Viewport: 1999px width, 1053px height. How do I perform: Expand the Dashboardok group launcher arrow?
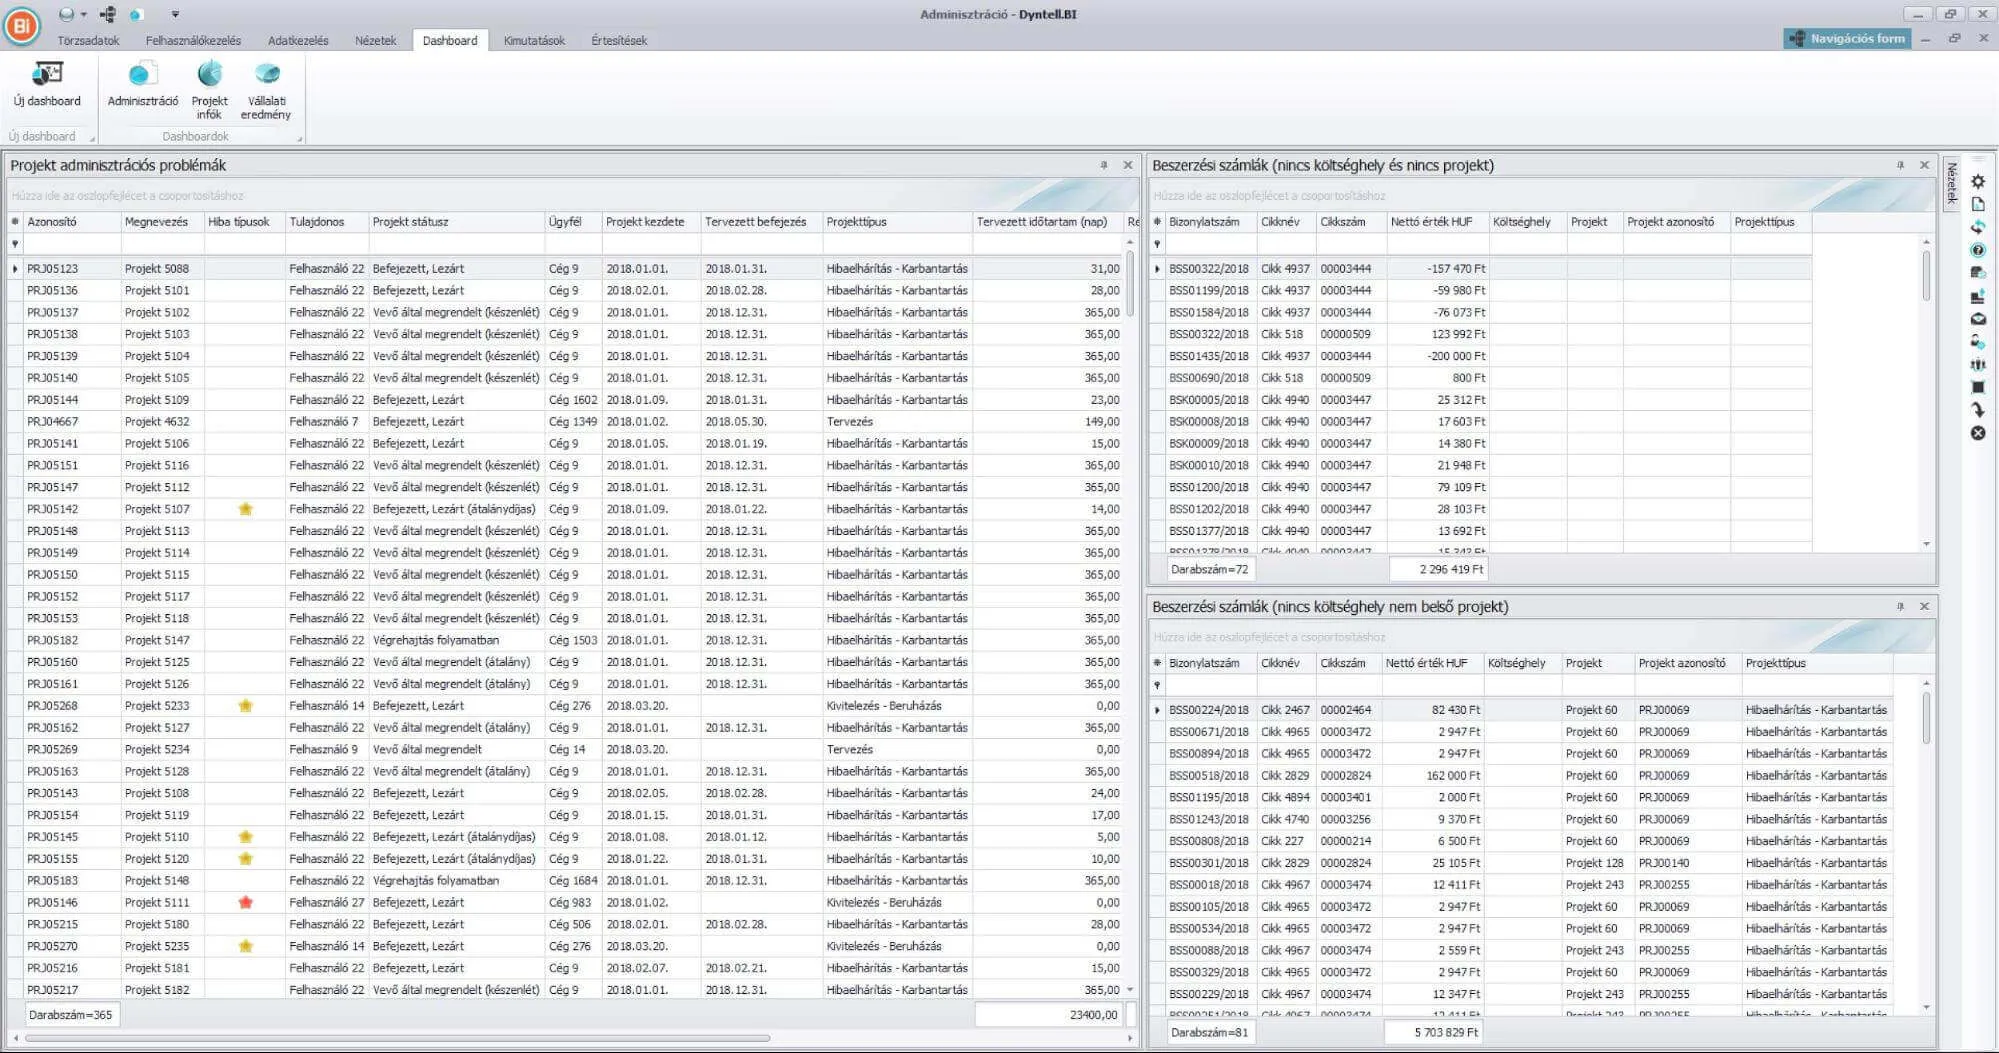coord(299,138)
